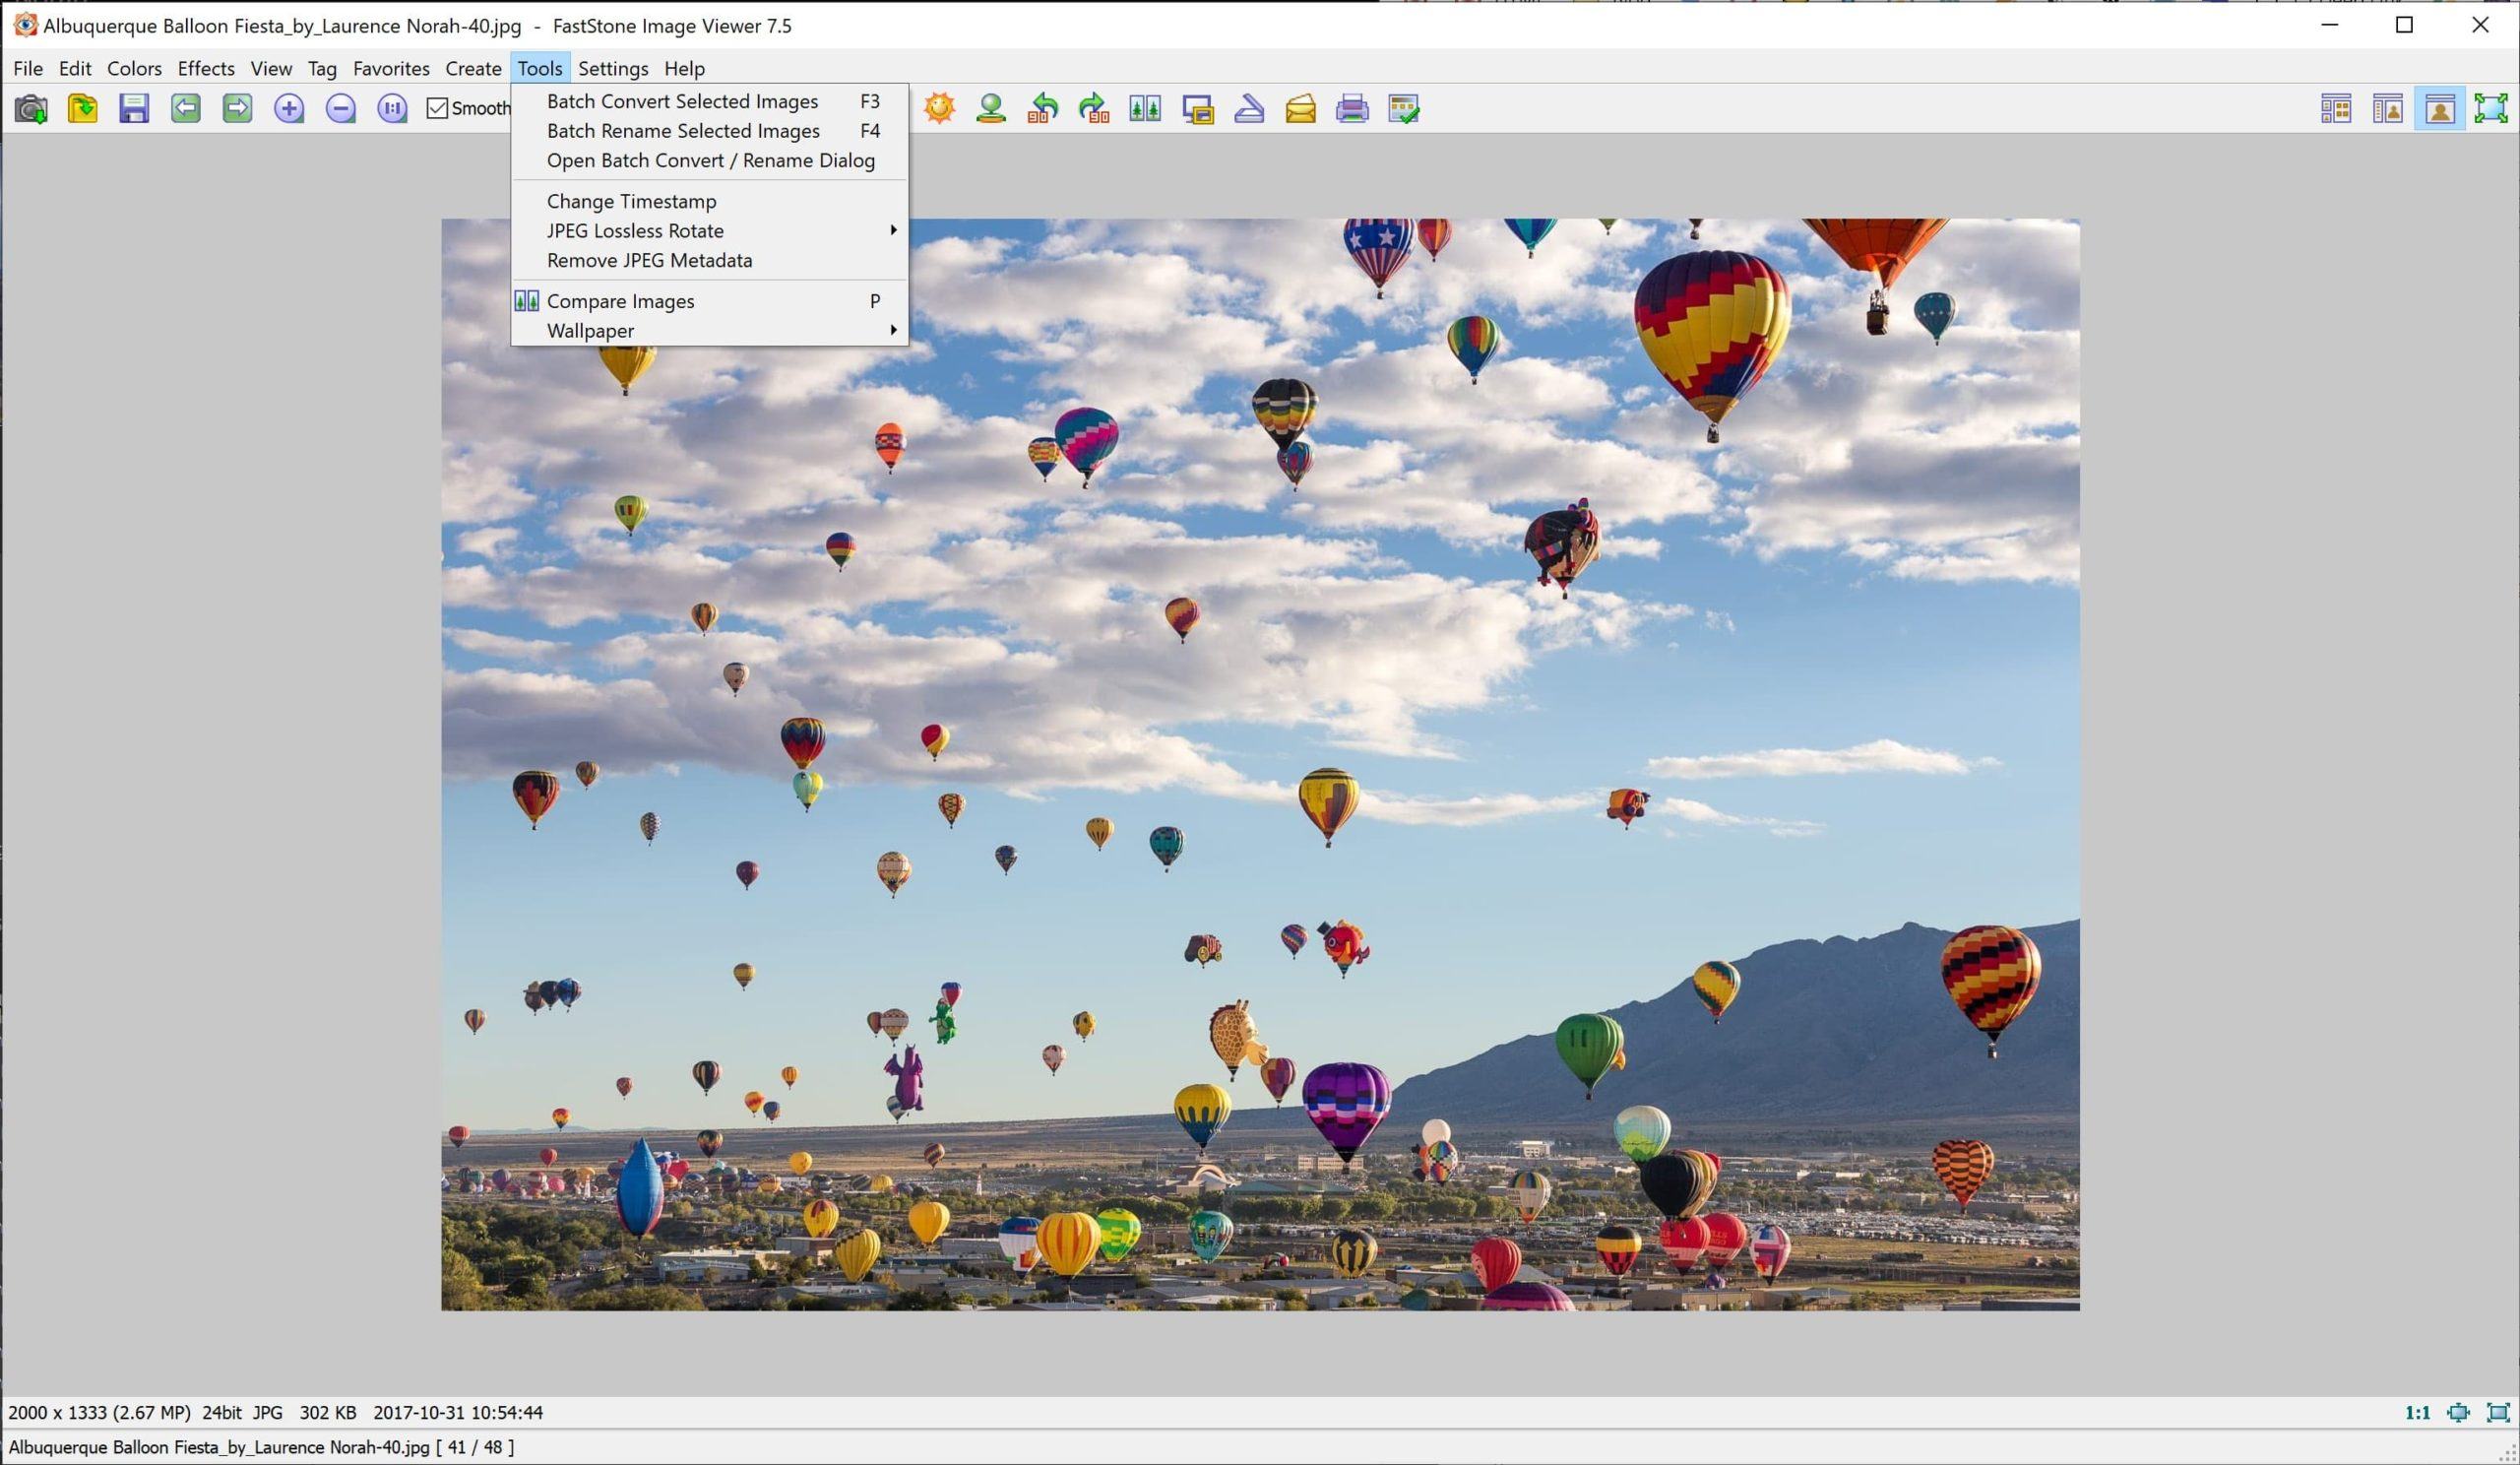Click the Zoom Out minus icon
Image resolution: width=2520 pixels, height=1465 pixels.
[x=341, y=108]
